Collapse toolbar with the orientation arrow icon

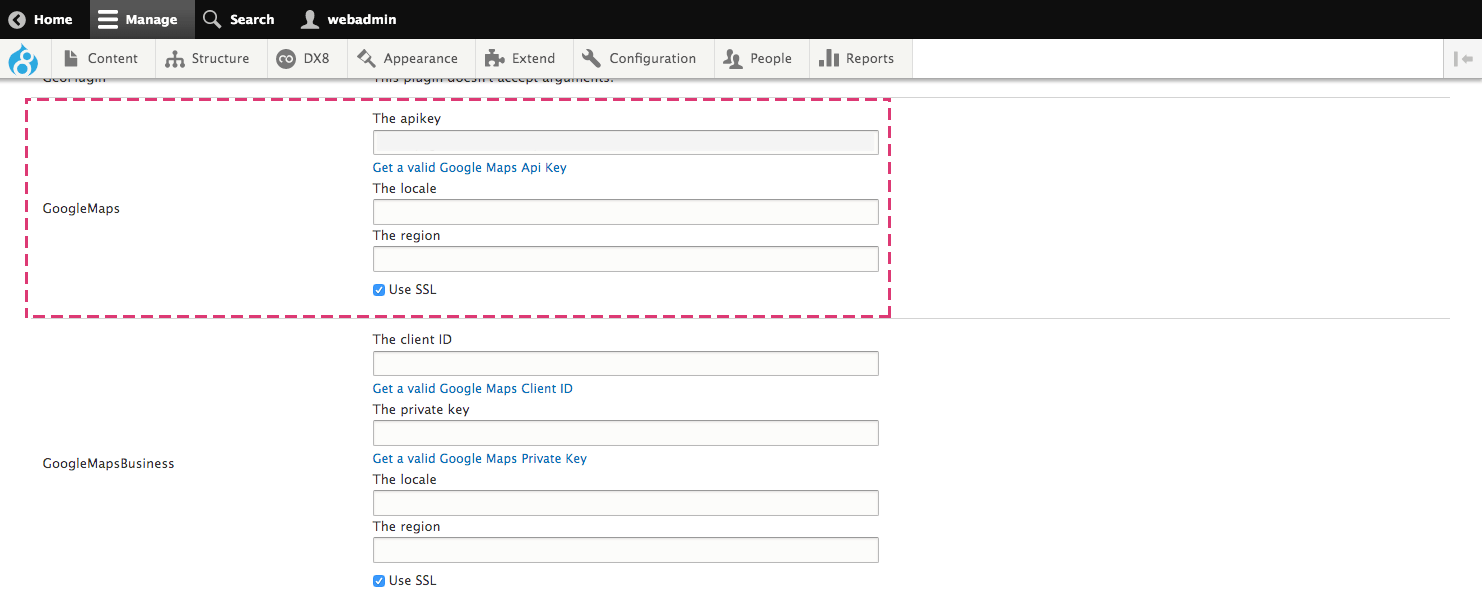pyautogui.click(x=1463, y=59)
